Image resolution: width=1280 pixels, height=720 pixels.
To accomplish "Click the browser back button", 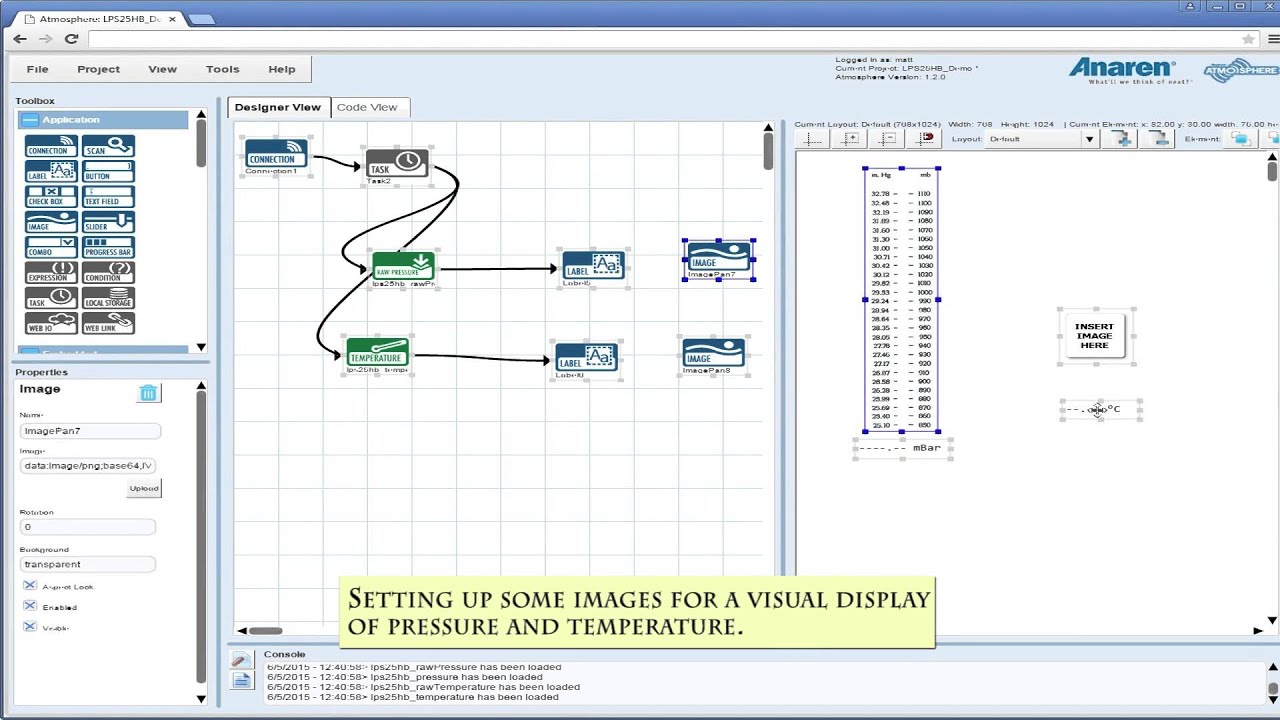I will point(20,39).
